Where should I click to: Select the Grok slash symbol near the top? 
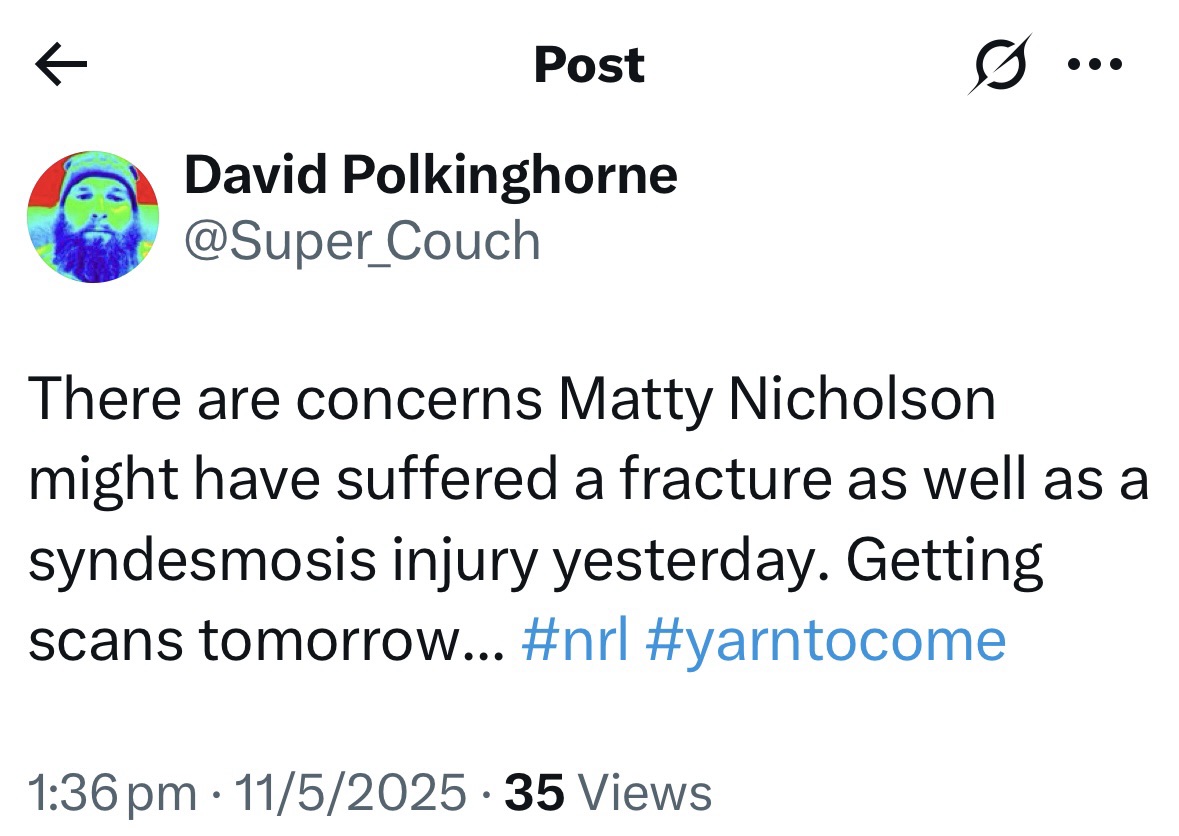click(x=1002, y=63)
